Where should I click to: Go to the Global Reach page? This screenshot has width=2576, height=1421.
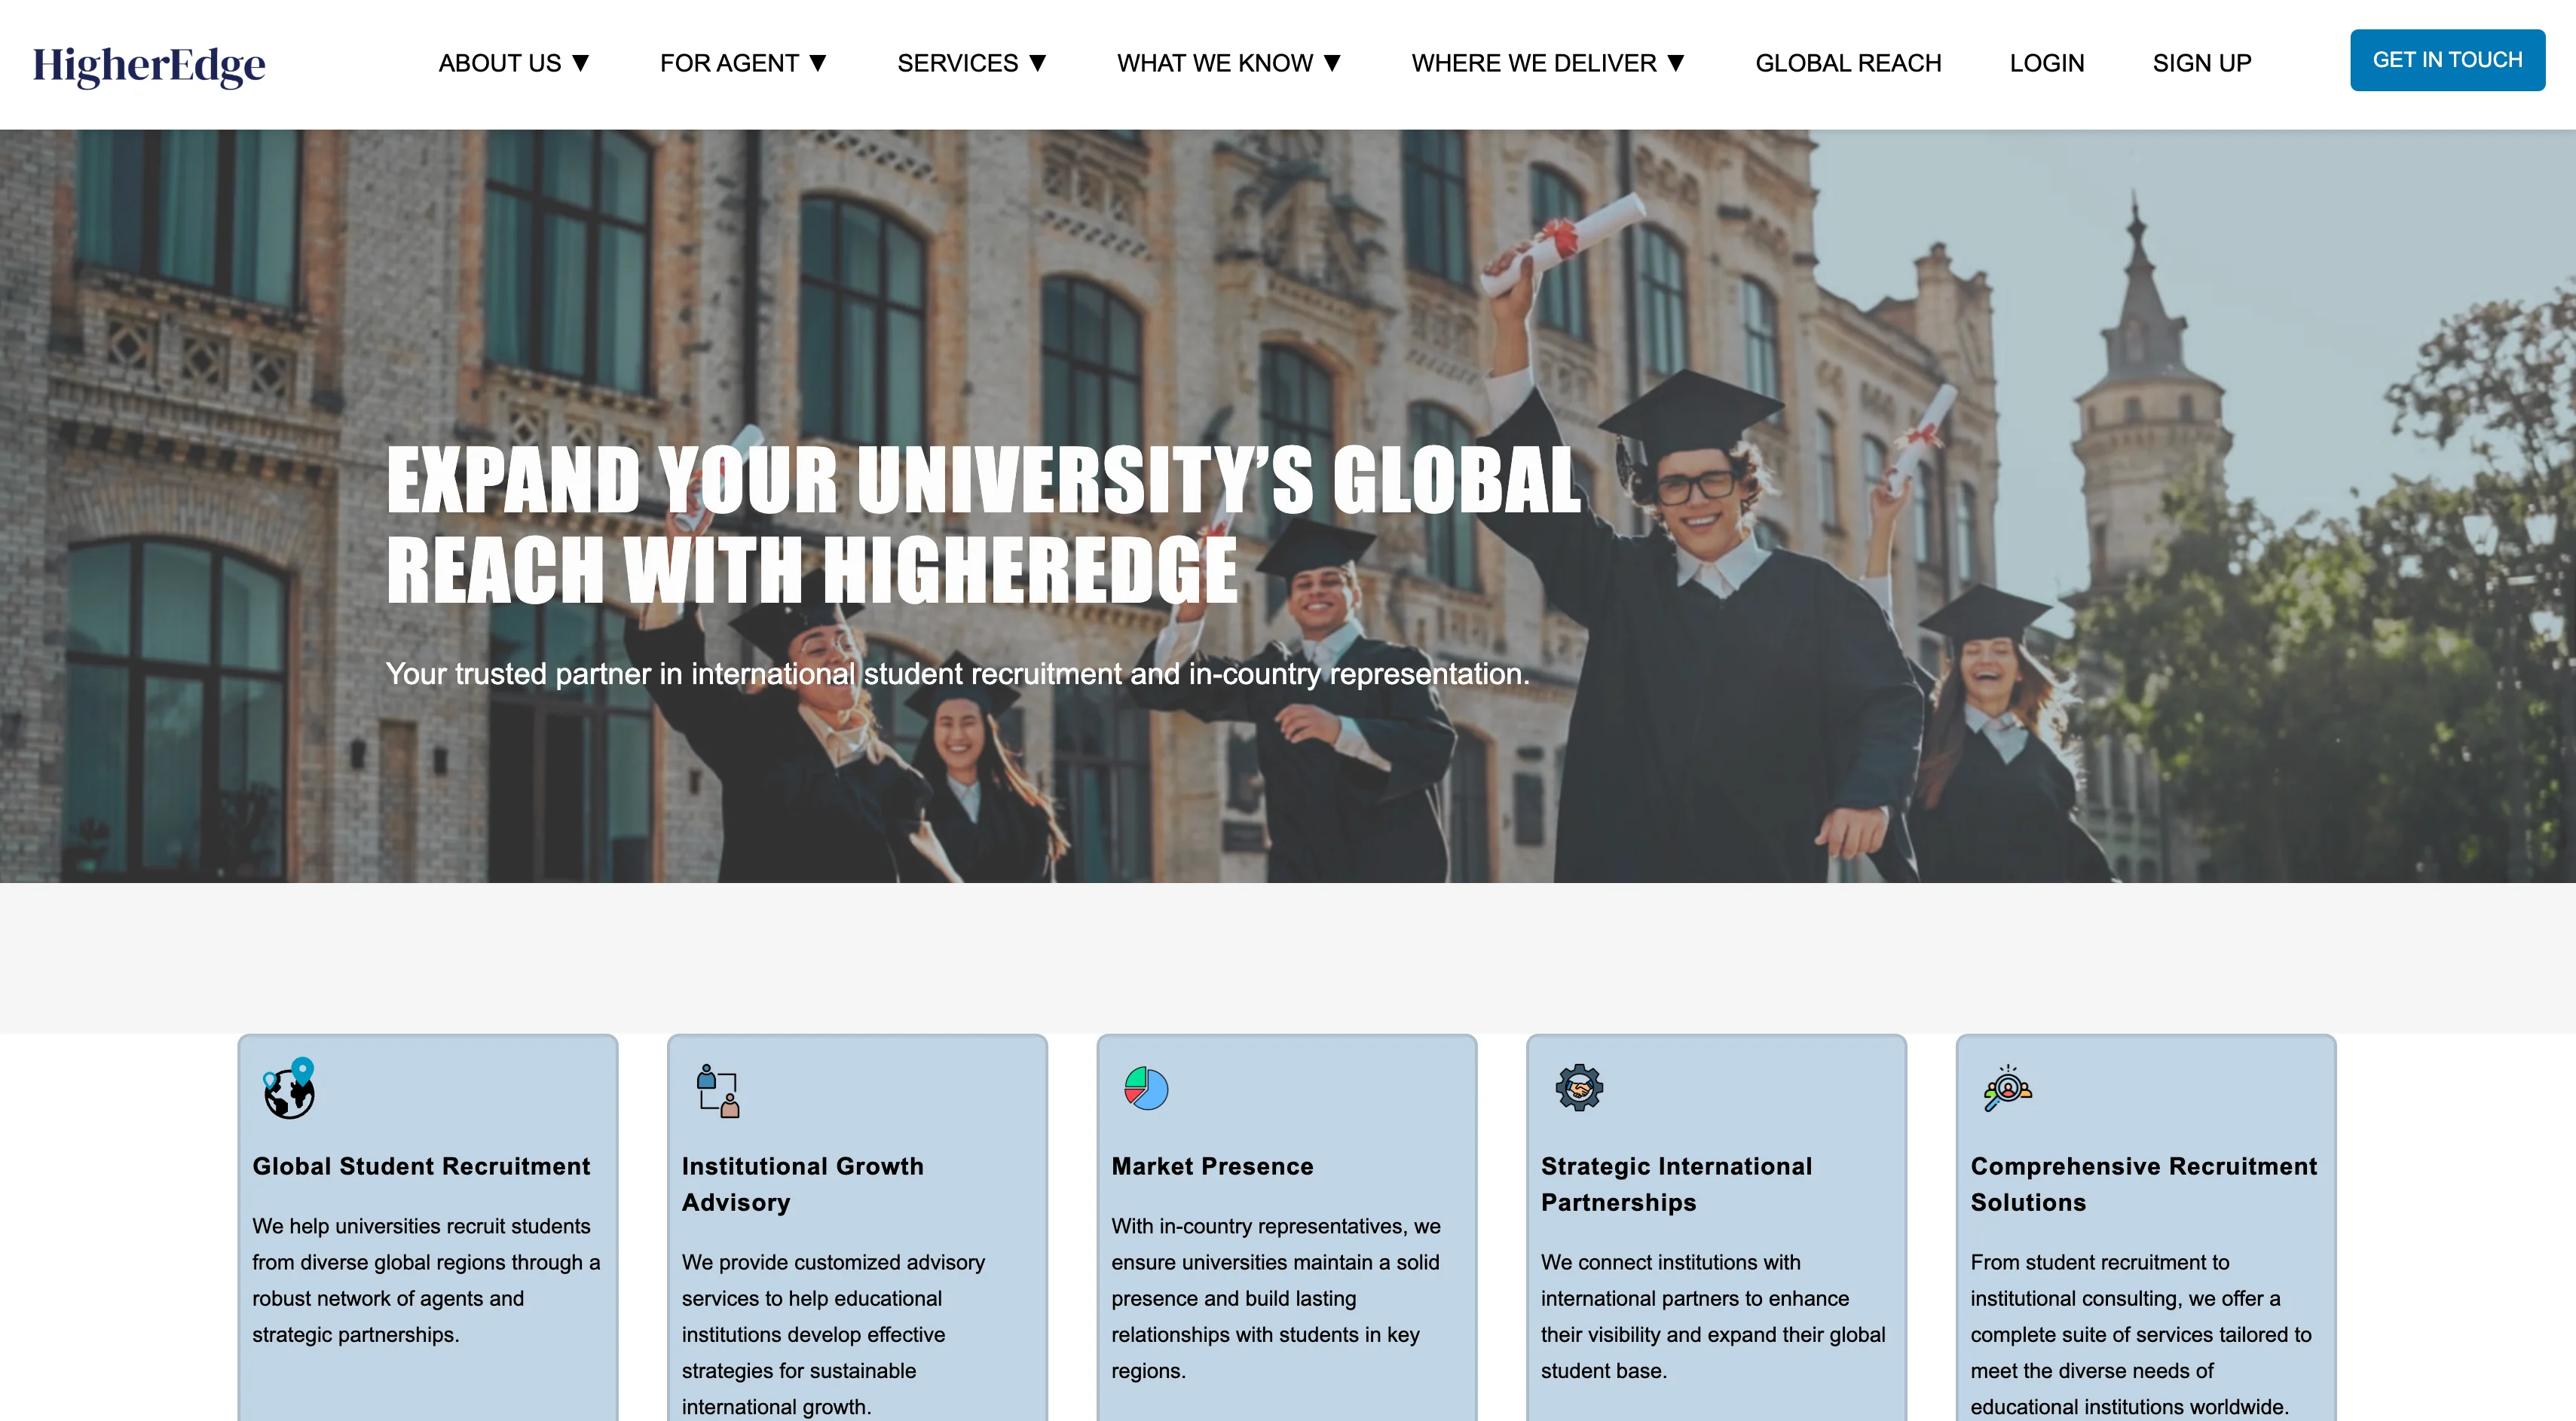pos(1848,63)
